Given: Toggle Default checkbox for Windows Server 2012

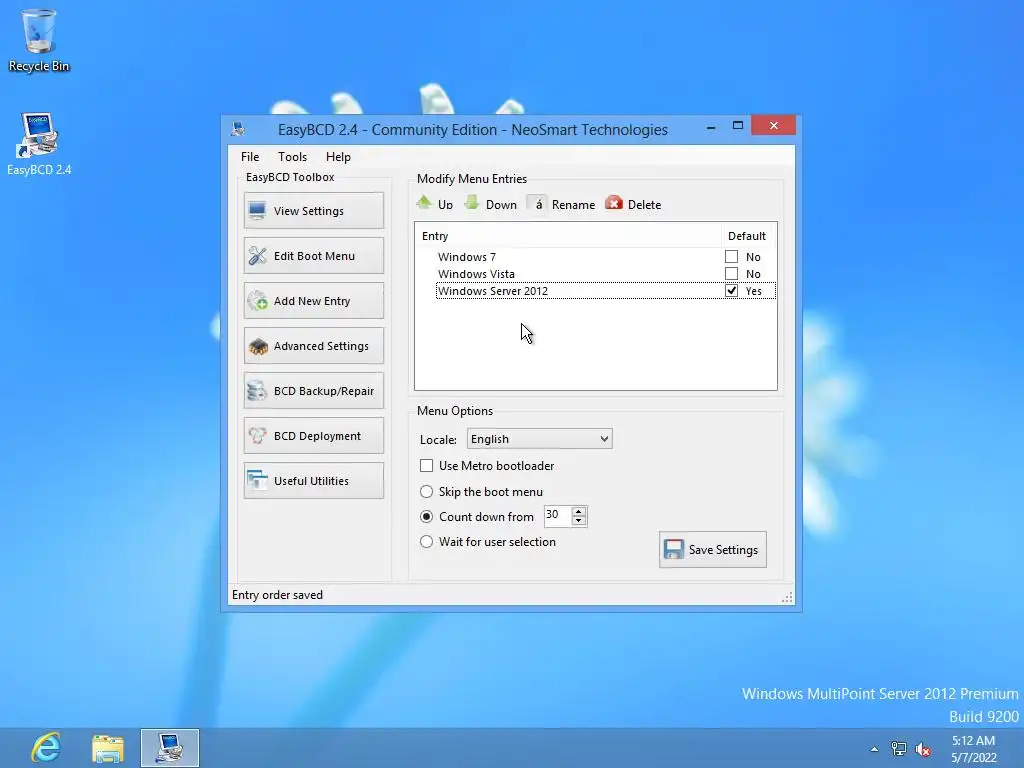Looking at the screenshot, I should click(731, 291).
